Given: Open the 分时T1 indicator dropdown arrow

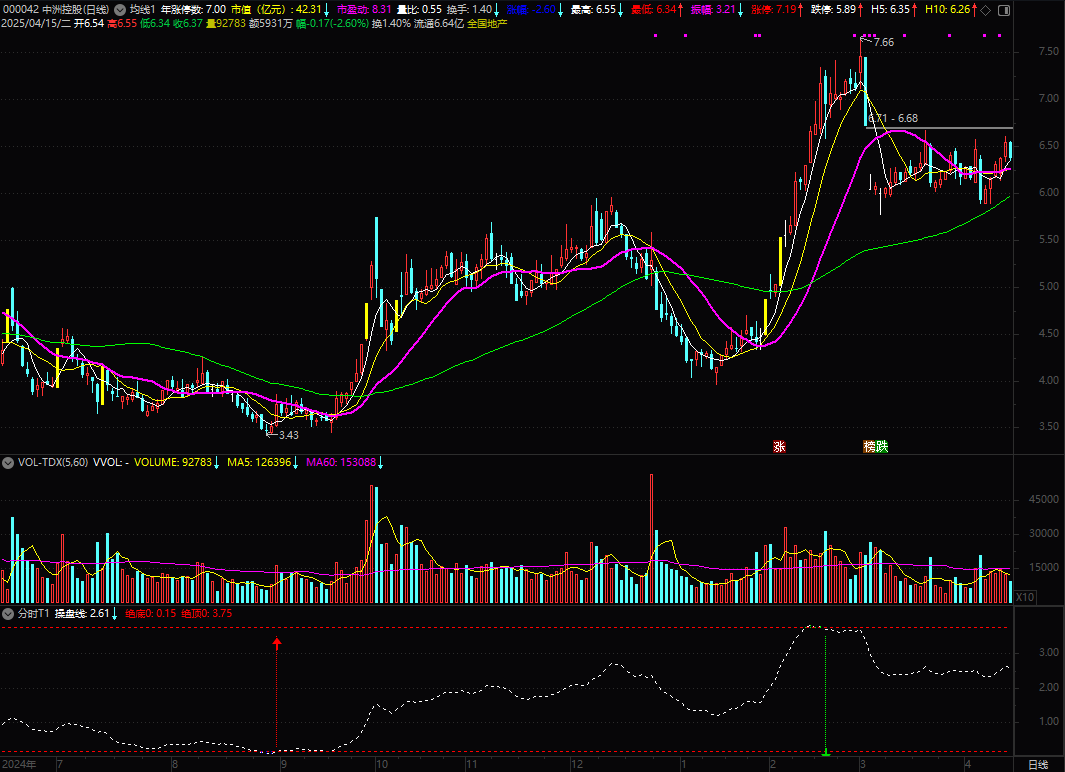Looking at the screenshot, I should [8, 614].
